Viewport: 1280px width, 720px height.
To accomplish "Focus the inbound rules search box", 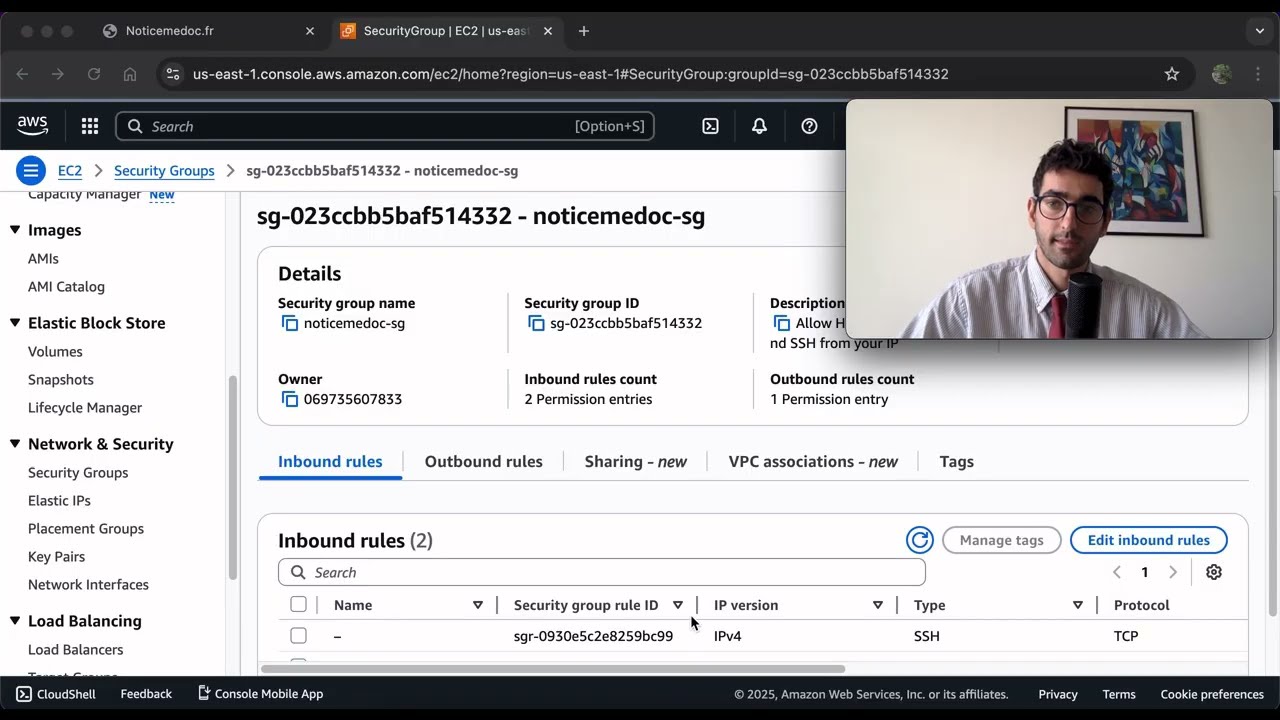I will 602,572.
